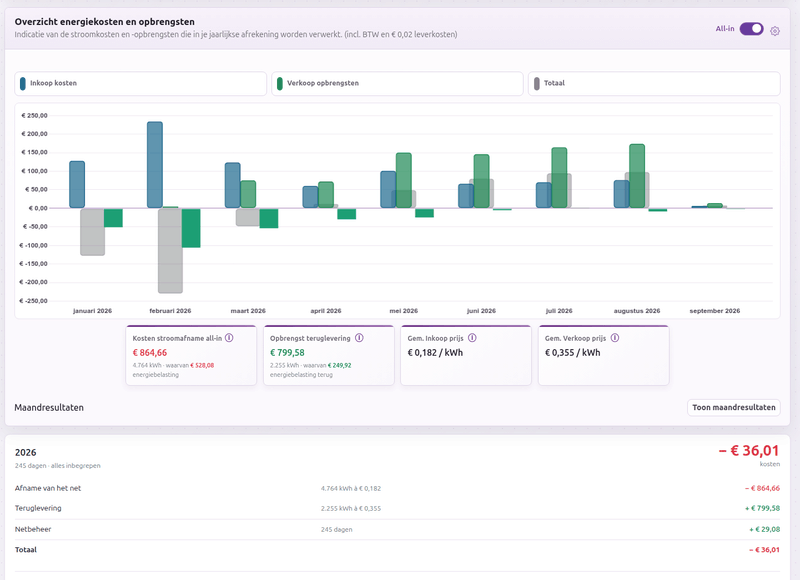The width and height of the screenshot is (800, 580).
Task: Click the € 864,66 cost value
Action: coord(149,352)
